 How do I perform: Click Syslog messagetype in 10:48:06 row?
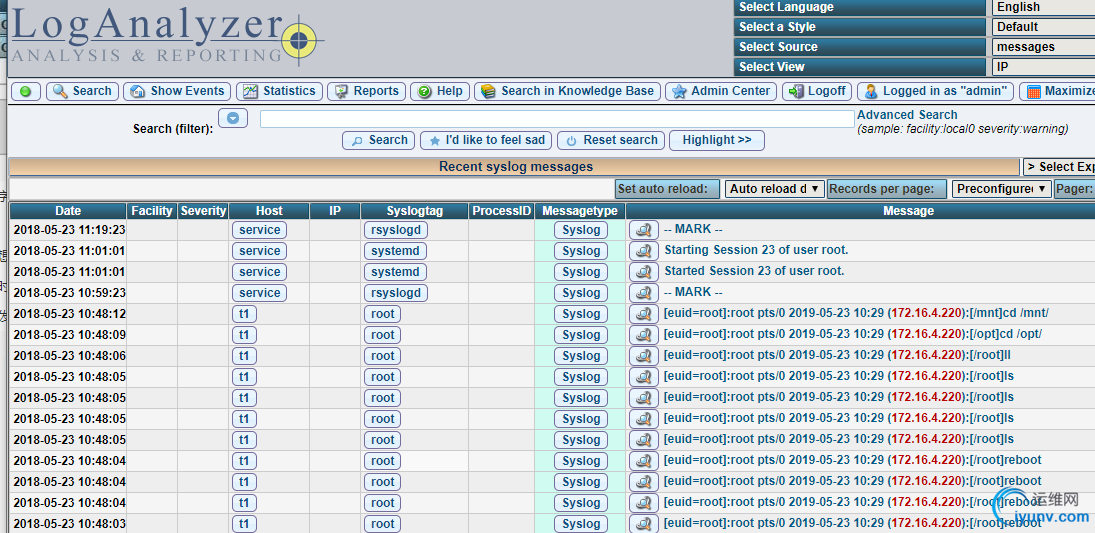pyautogui.click(x=580, y=356)
